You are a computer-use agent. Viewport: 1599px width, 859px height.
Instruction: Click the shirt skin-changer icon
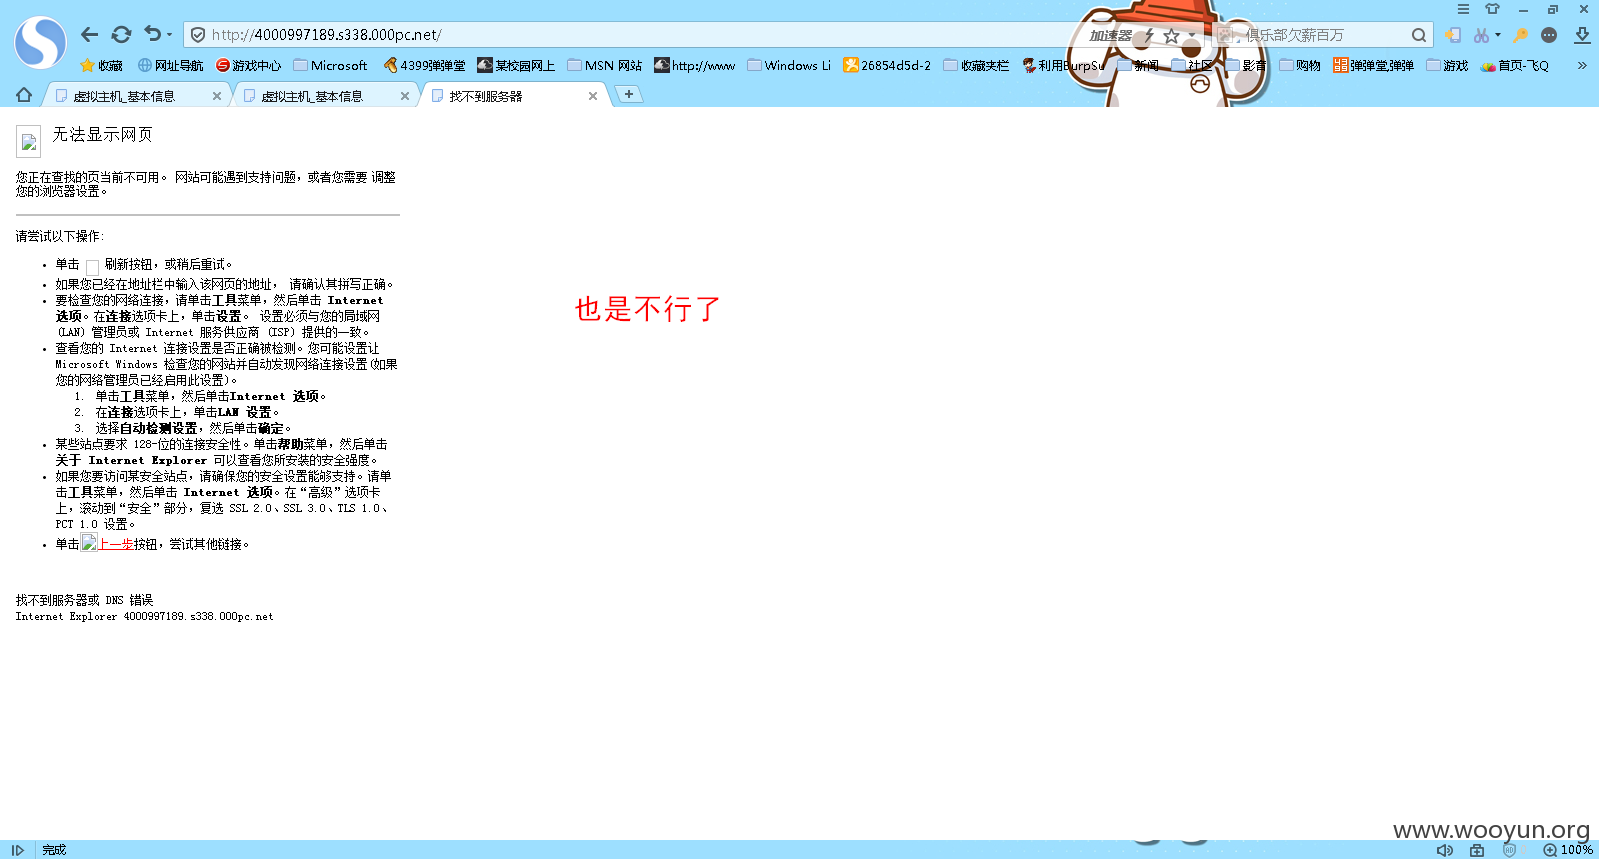[1492, 9]
